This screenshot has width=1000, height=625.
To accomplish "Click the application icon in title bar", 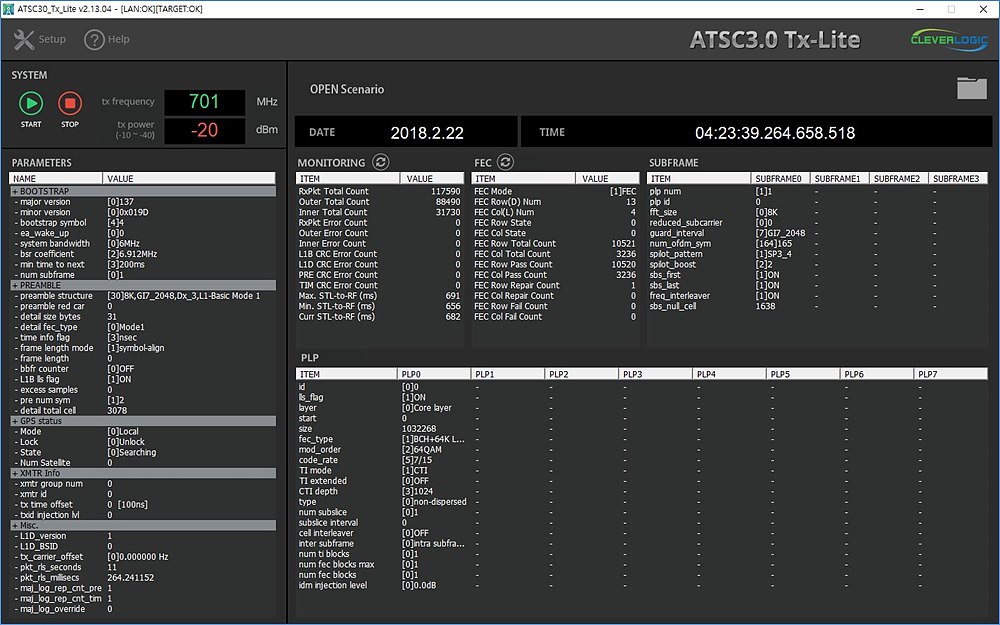I will (8, 9).
